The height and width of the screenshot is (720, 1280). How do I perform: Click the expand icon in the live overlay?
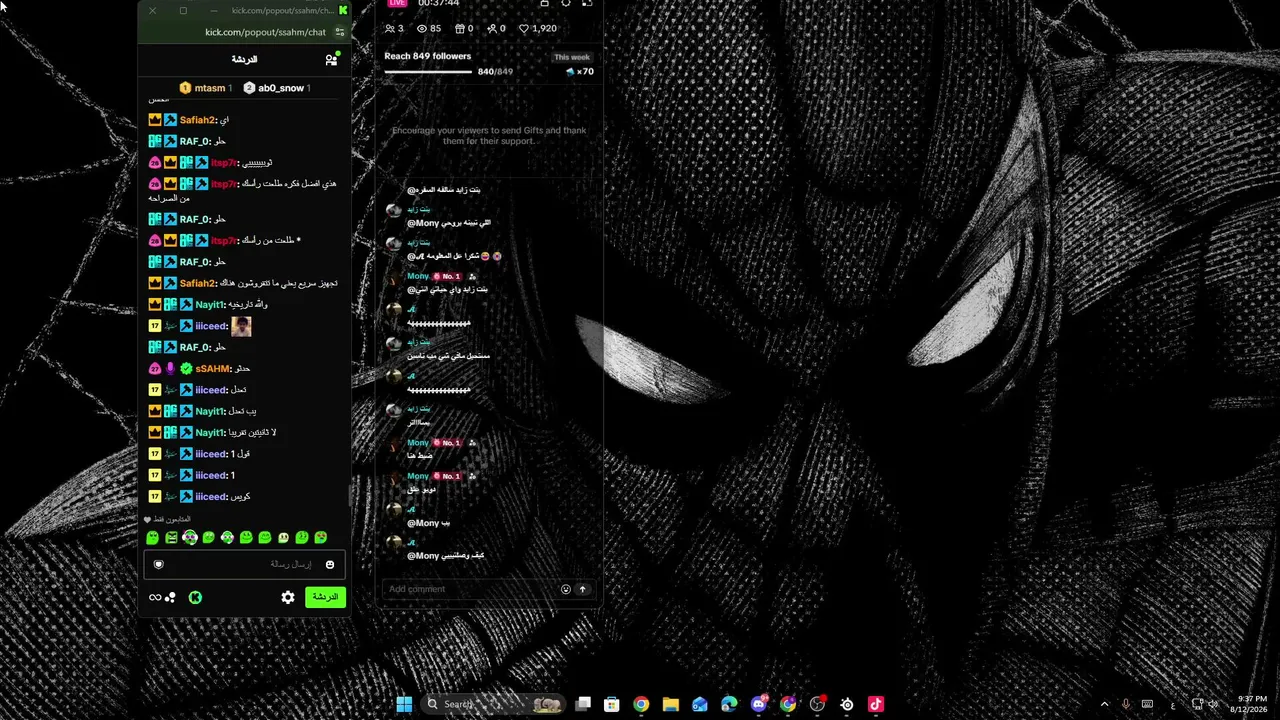(587, 3)
